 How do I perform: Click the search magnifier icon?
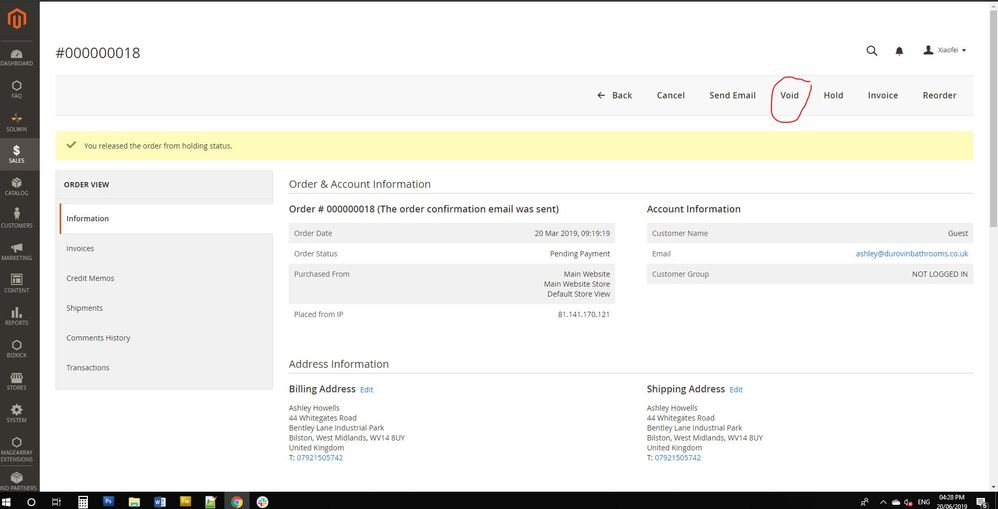872,50
